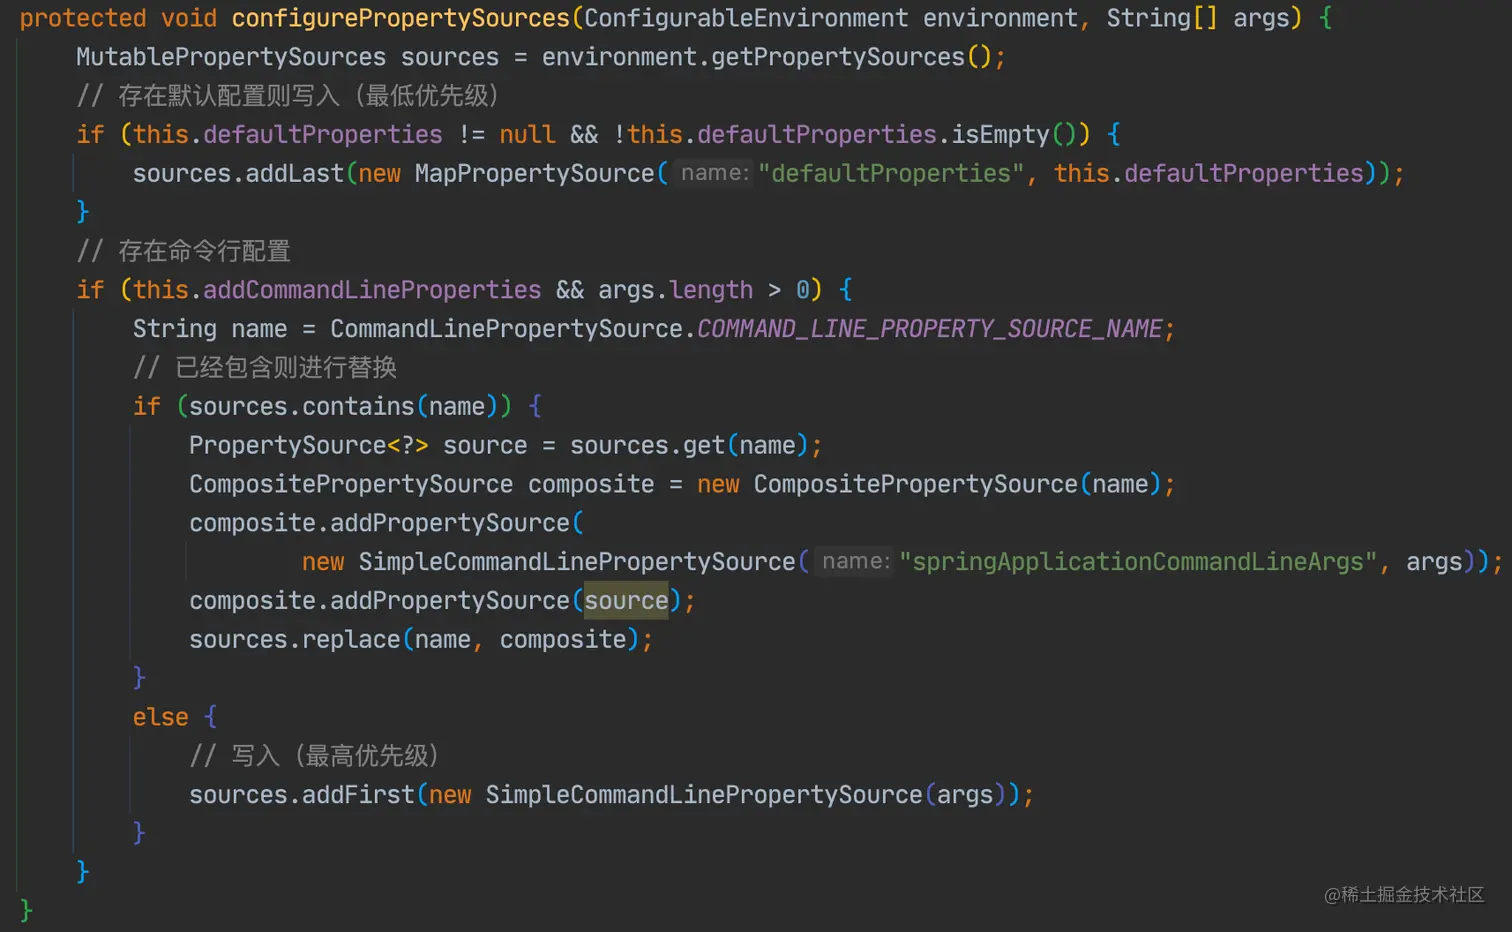Click sources.addFirst call
1512x932 pixels.
coord(301,795)
